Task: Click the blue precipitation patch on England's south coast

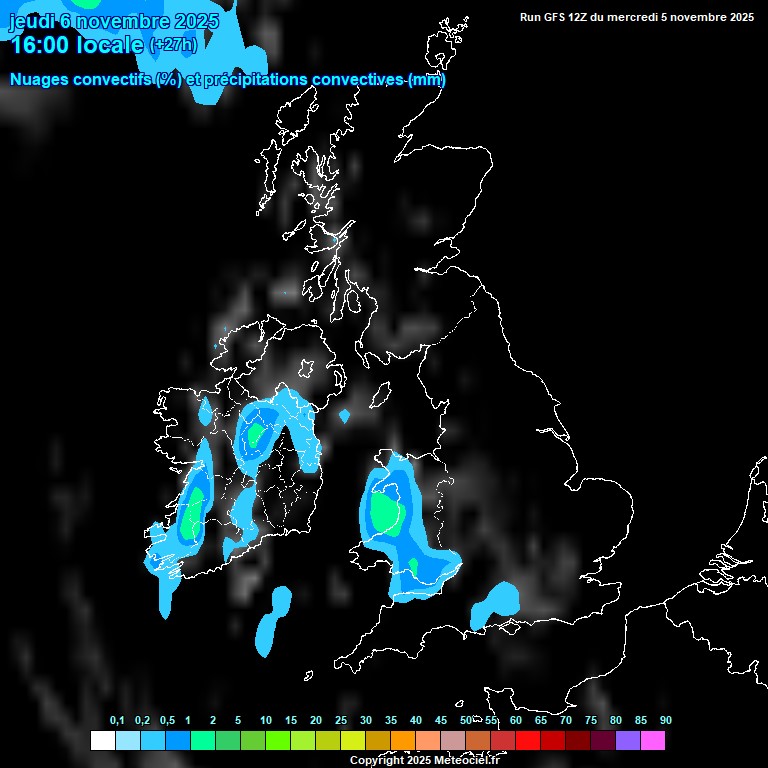Action: tap(495, 604)
